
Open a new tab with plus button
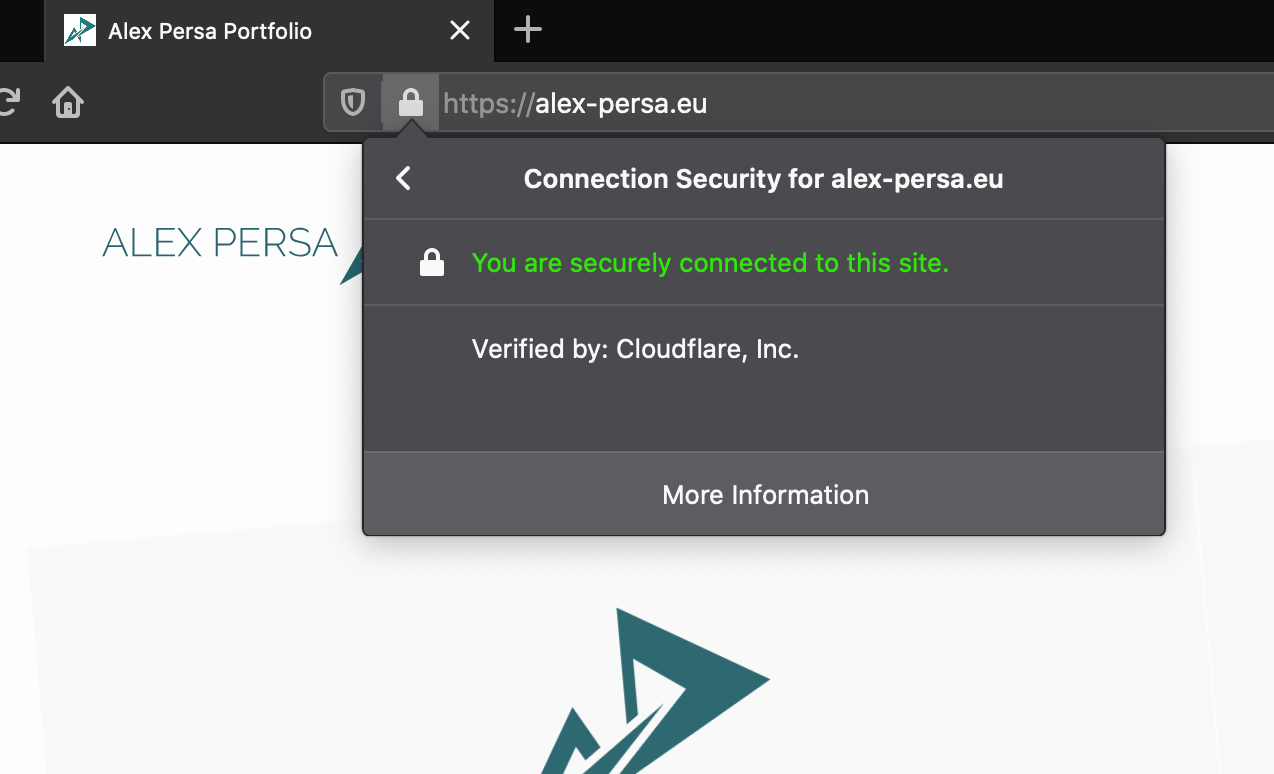tap(527, 30)
